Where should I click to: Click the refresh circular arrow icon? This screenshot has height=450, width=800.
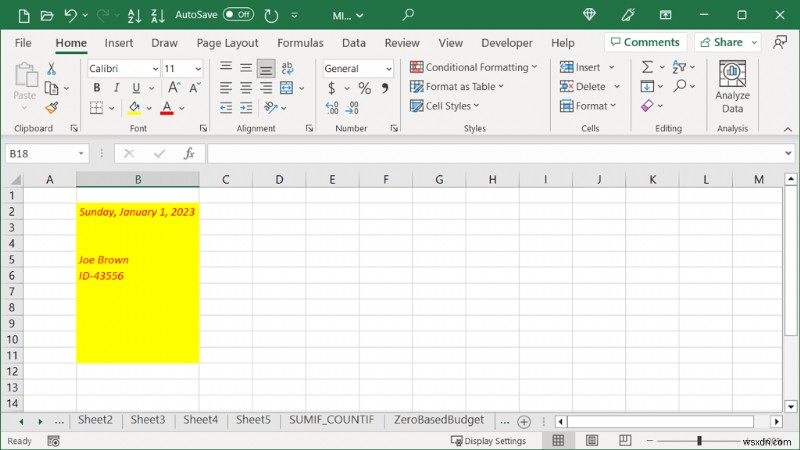pyautogui.click(x=271, y=15)
